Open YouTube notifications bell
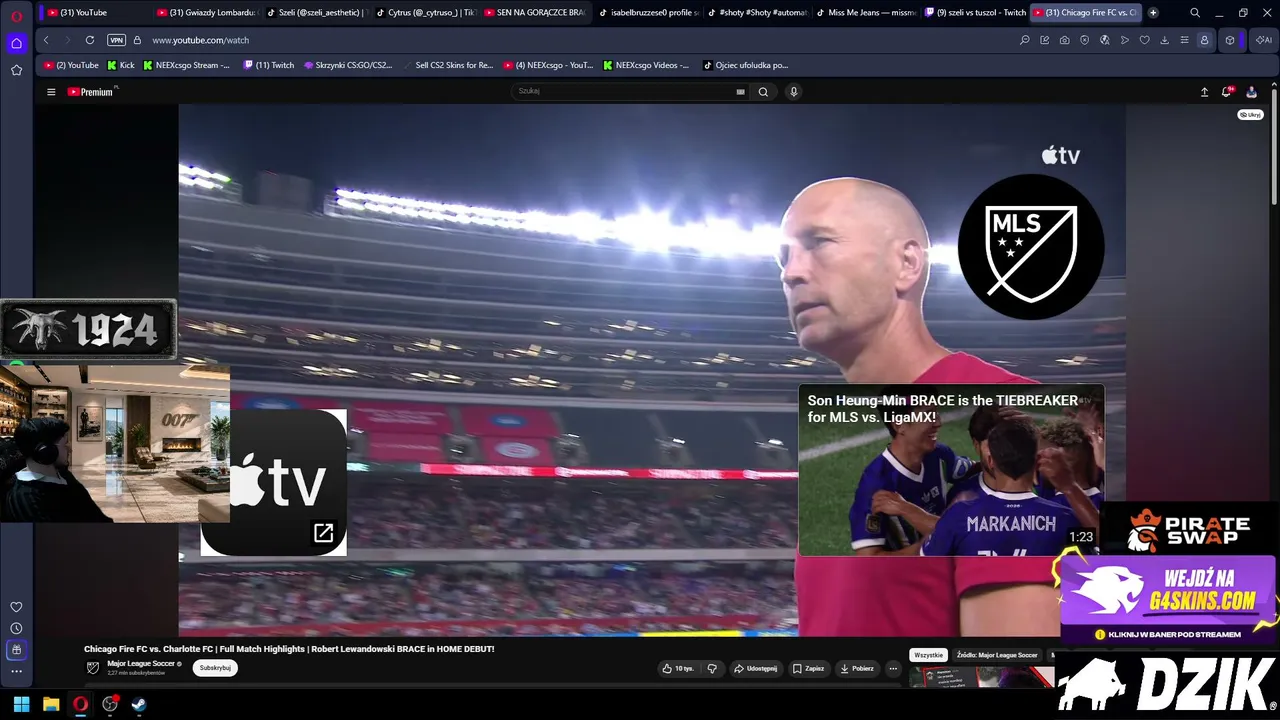 click(1227, 92)
